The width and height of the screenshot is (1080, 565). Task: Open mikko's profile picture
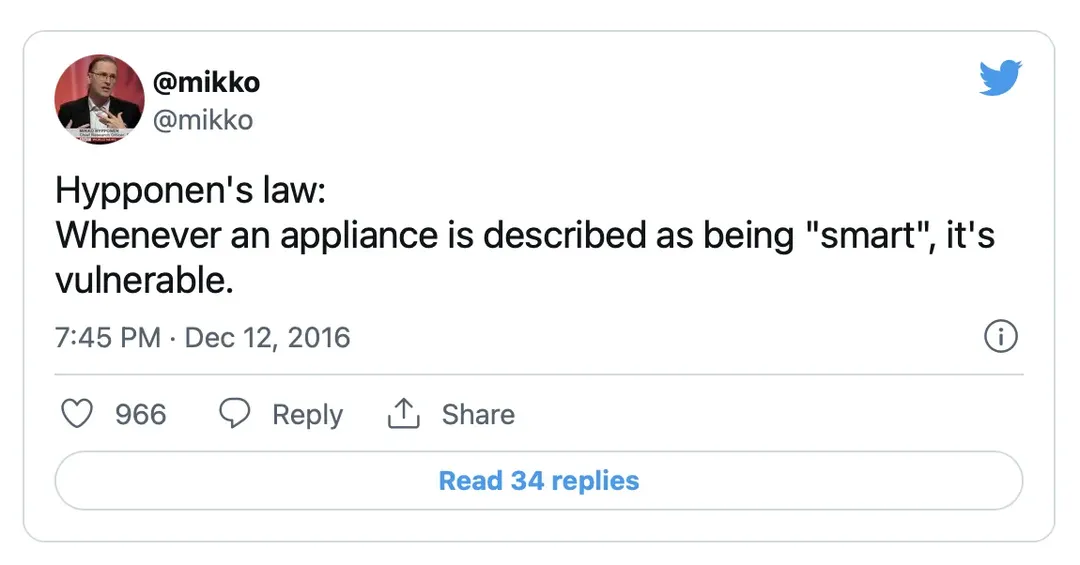click(x=99, y=99)
